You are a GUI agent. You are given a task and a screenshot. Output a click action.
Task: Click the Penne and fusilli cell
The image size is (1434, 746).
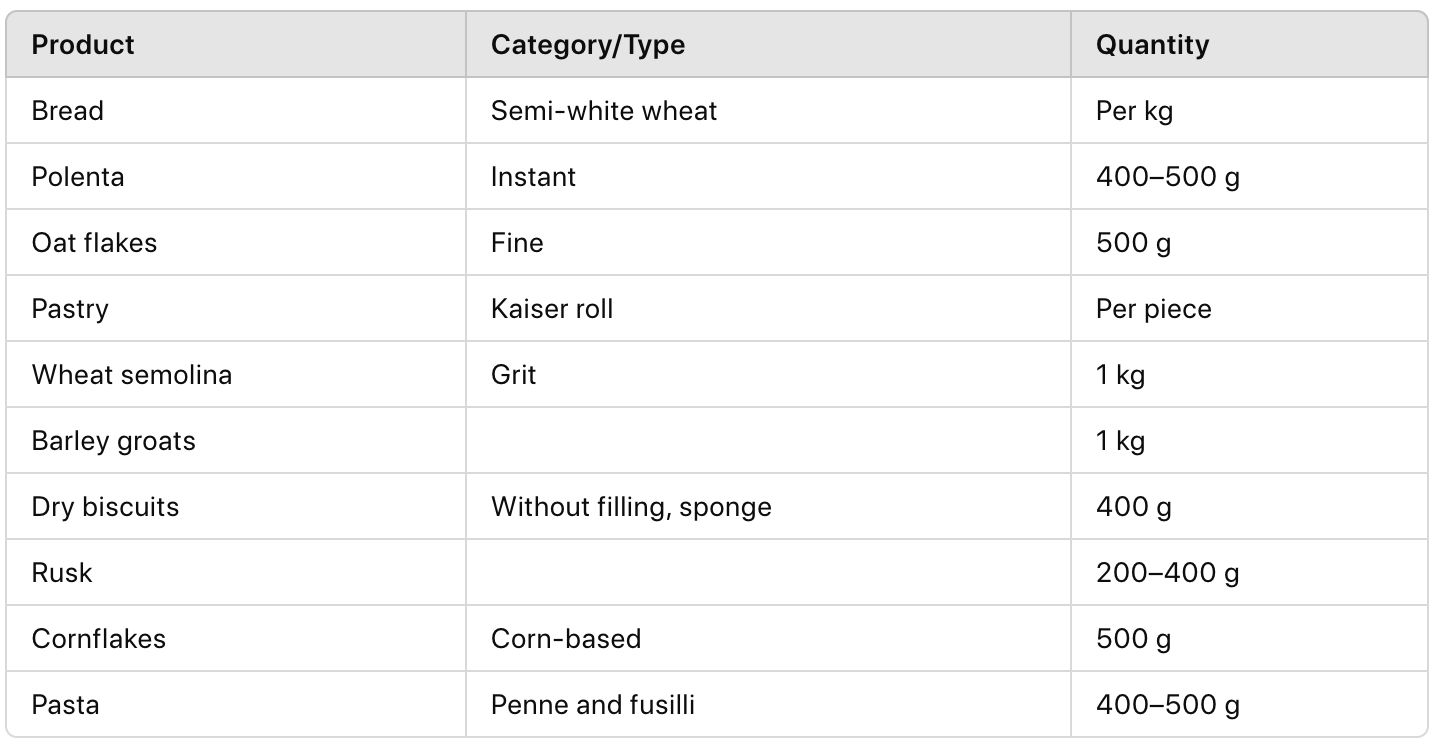[x=592, y=705]
